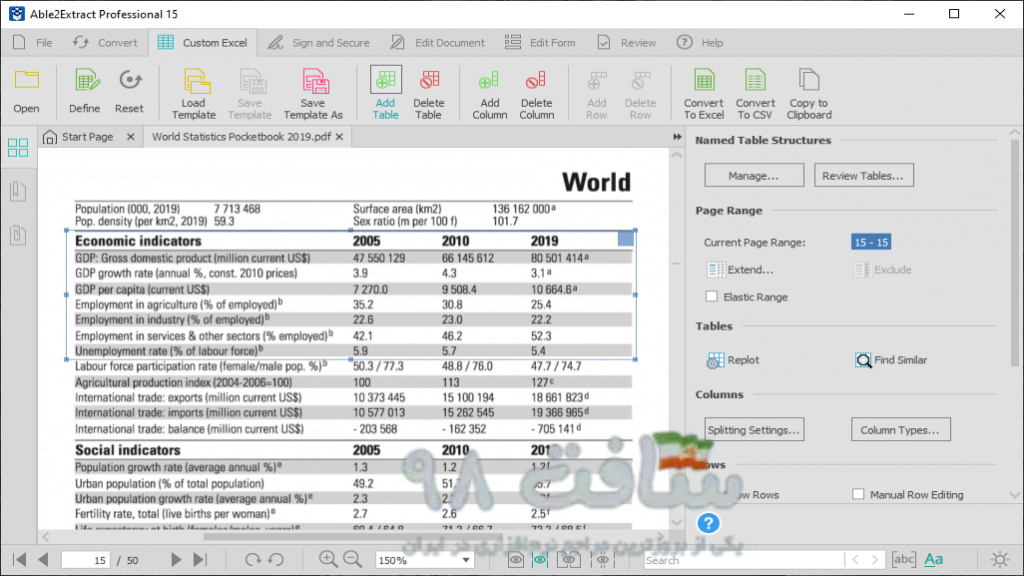Zoom in on the document
Viewport: 1024px width, 576px height.
coord(328,559)
